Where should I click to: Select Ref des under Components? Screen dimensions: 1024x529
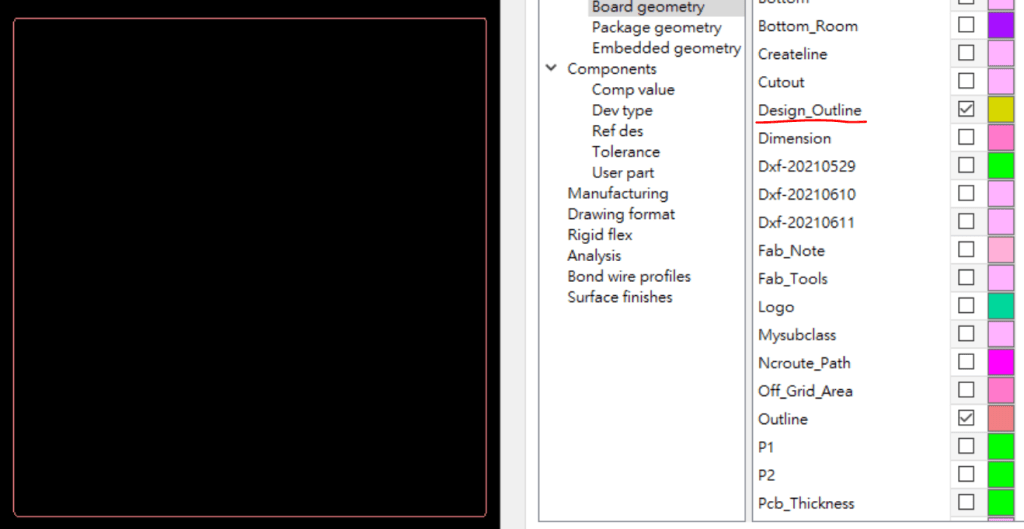tap(617, 131)
